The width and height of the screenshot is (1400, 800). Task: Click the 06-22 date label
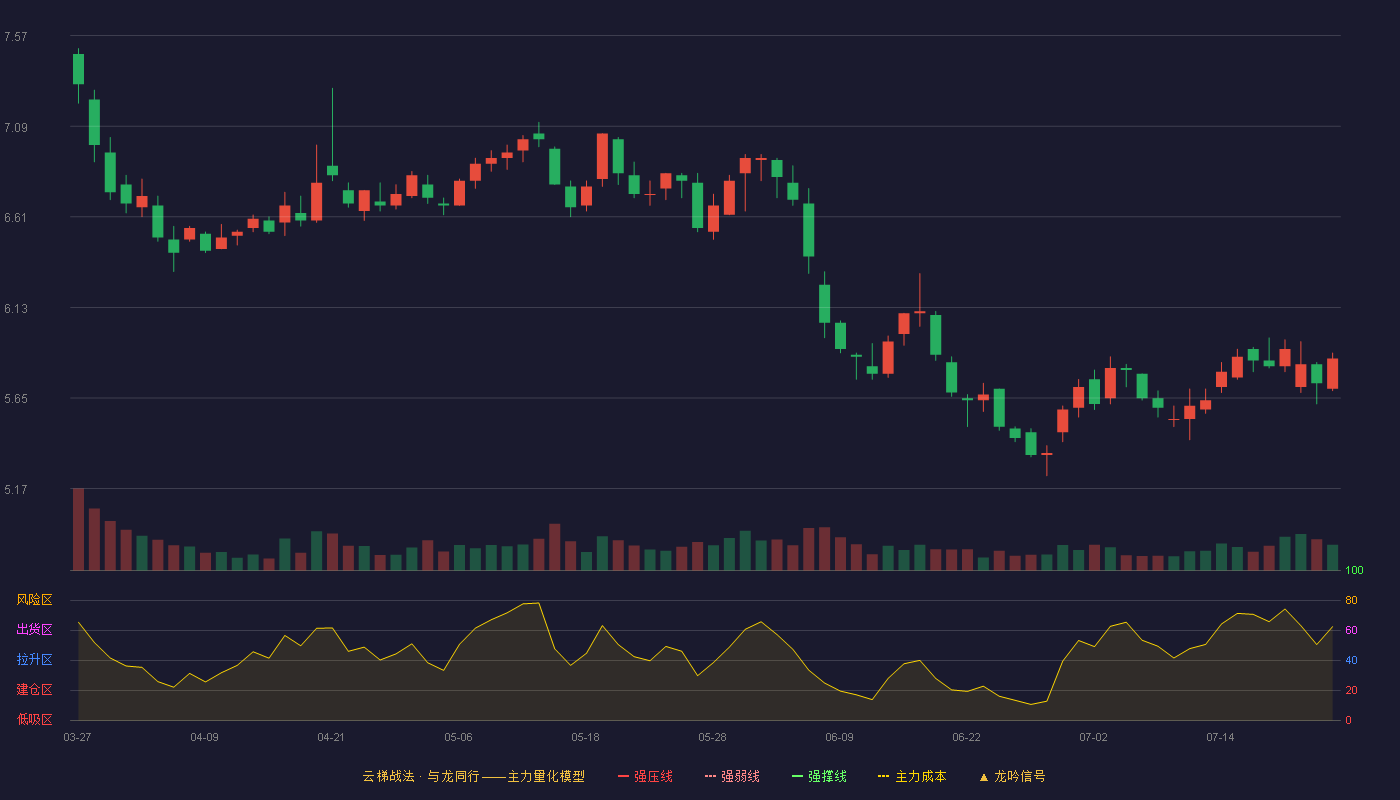[966, 737]
